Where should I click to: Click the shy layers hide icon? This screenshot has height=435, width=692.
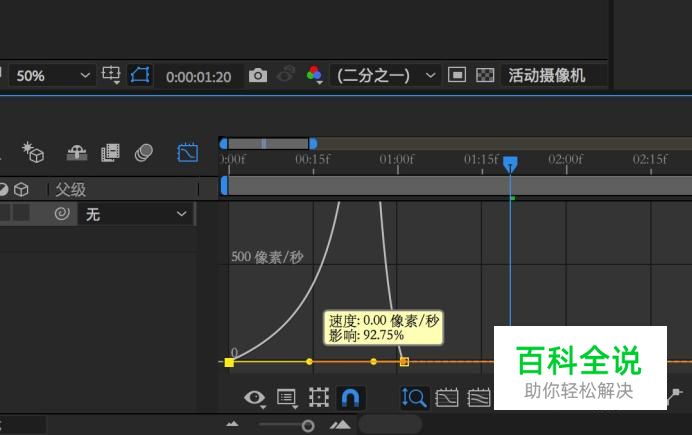point(76,153)
